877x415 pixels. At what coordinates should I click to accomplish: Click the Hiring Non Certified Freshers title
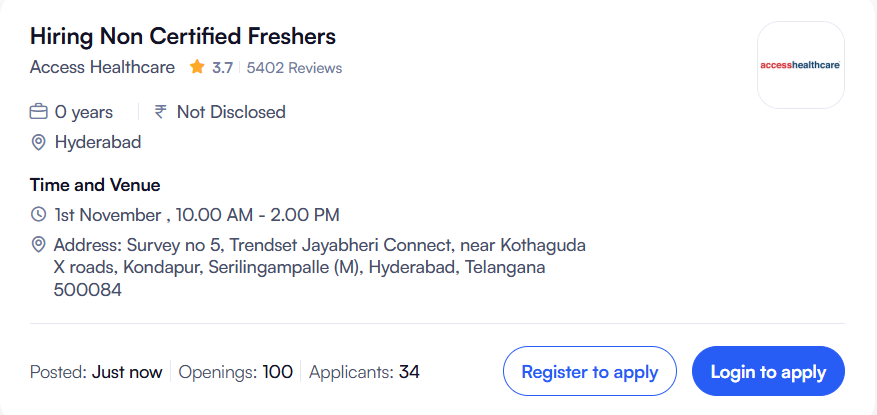point(183,37)
